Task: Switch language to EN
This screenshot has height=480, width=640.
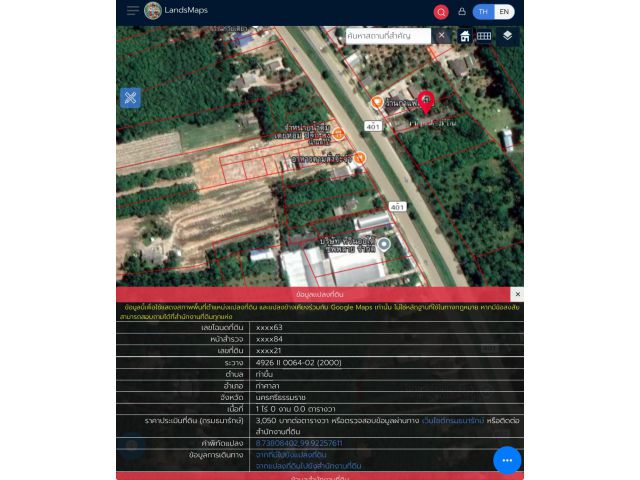Action: pyautogui.click(x=504, y=12)
